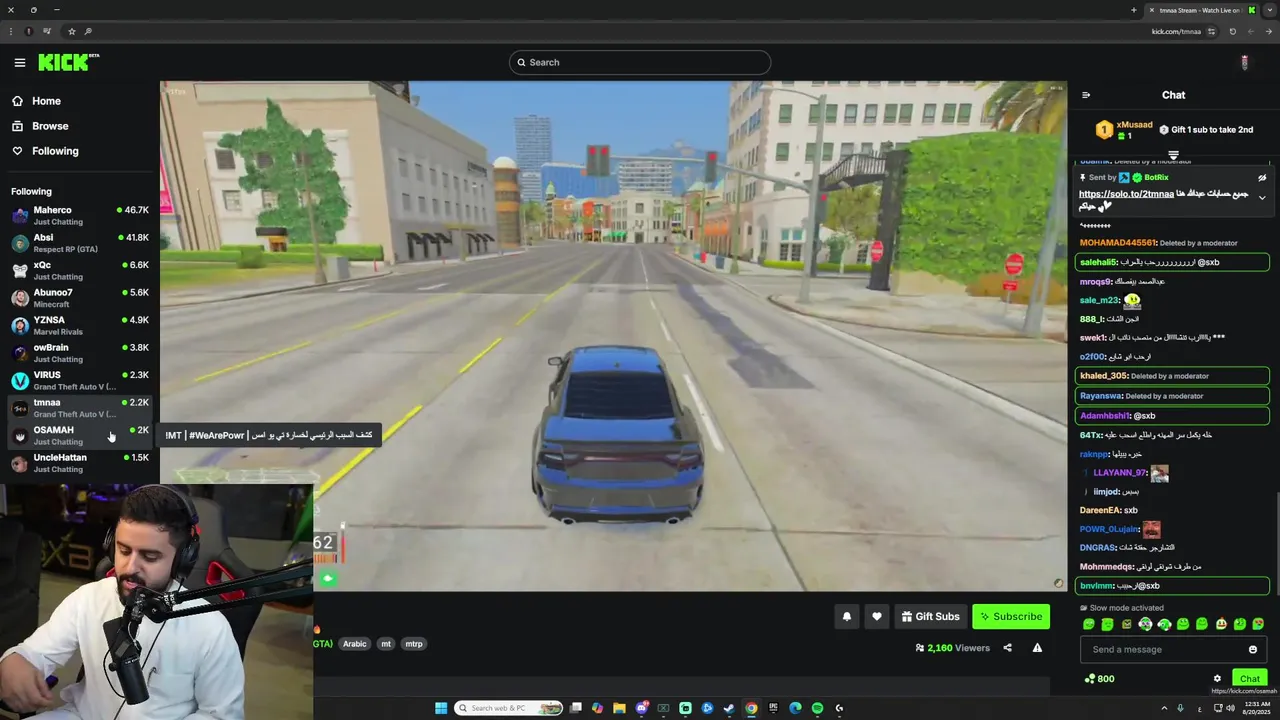Click the report warning triangle icon
The height and width of the screenshot is (720, 1280).
click(1037, 648)
